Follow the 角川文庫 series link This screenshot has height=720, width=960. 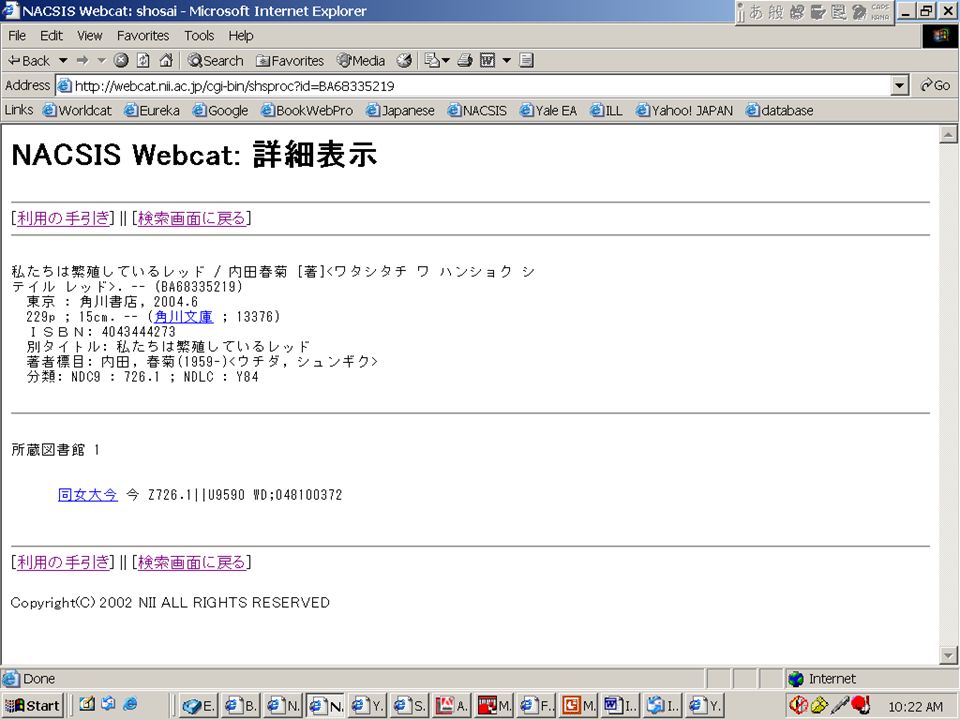(x=184, y=317)
